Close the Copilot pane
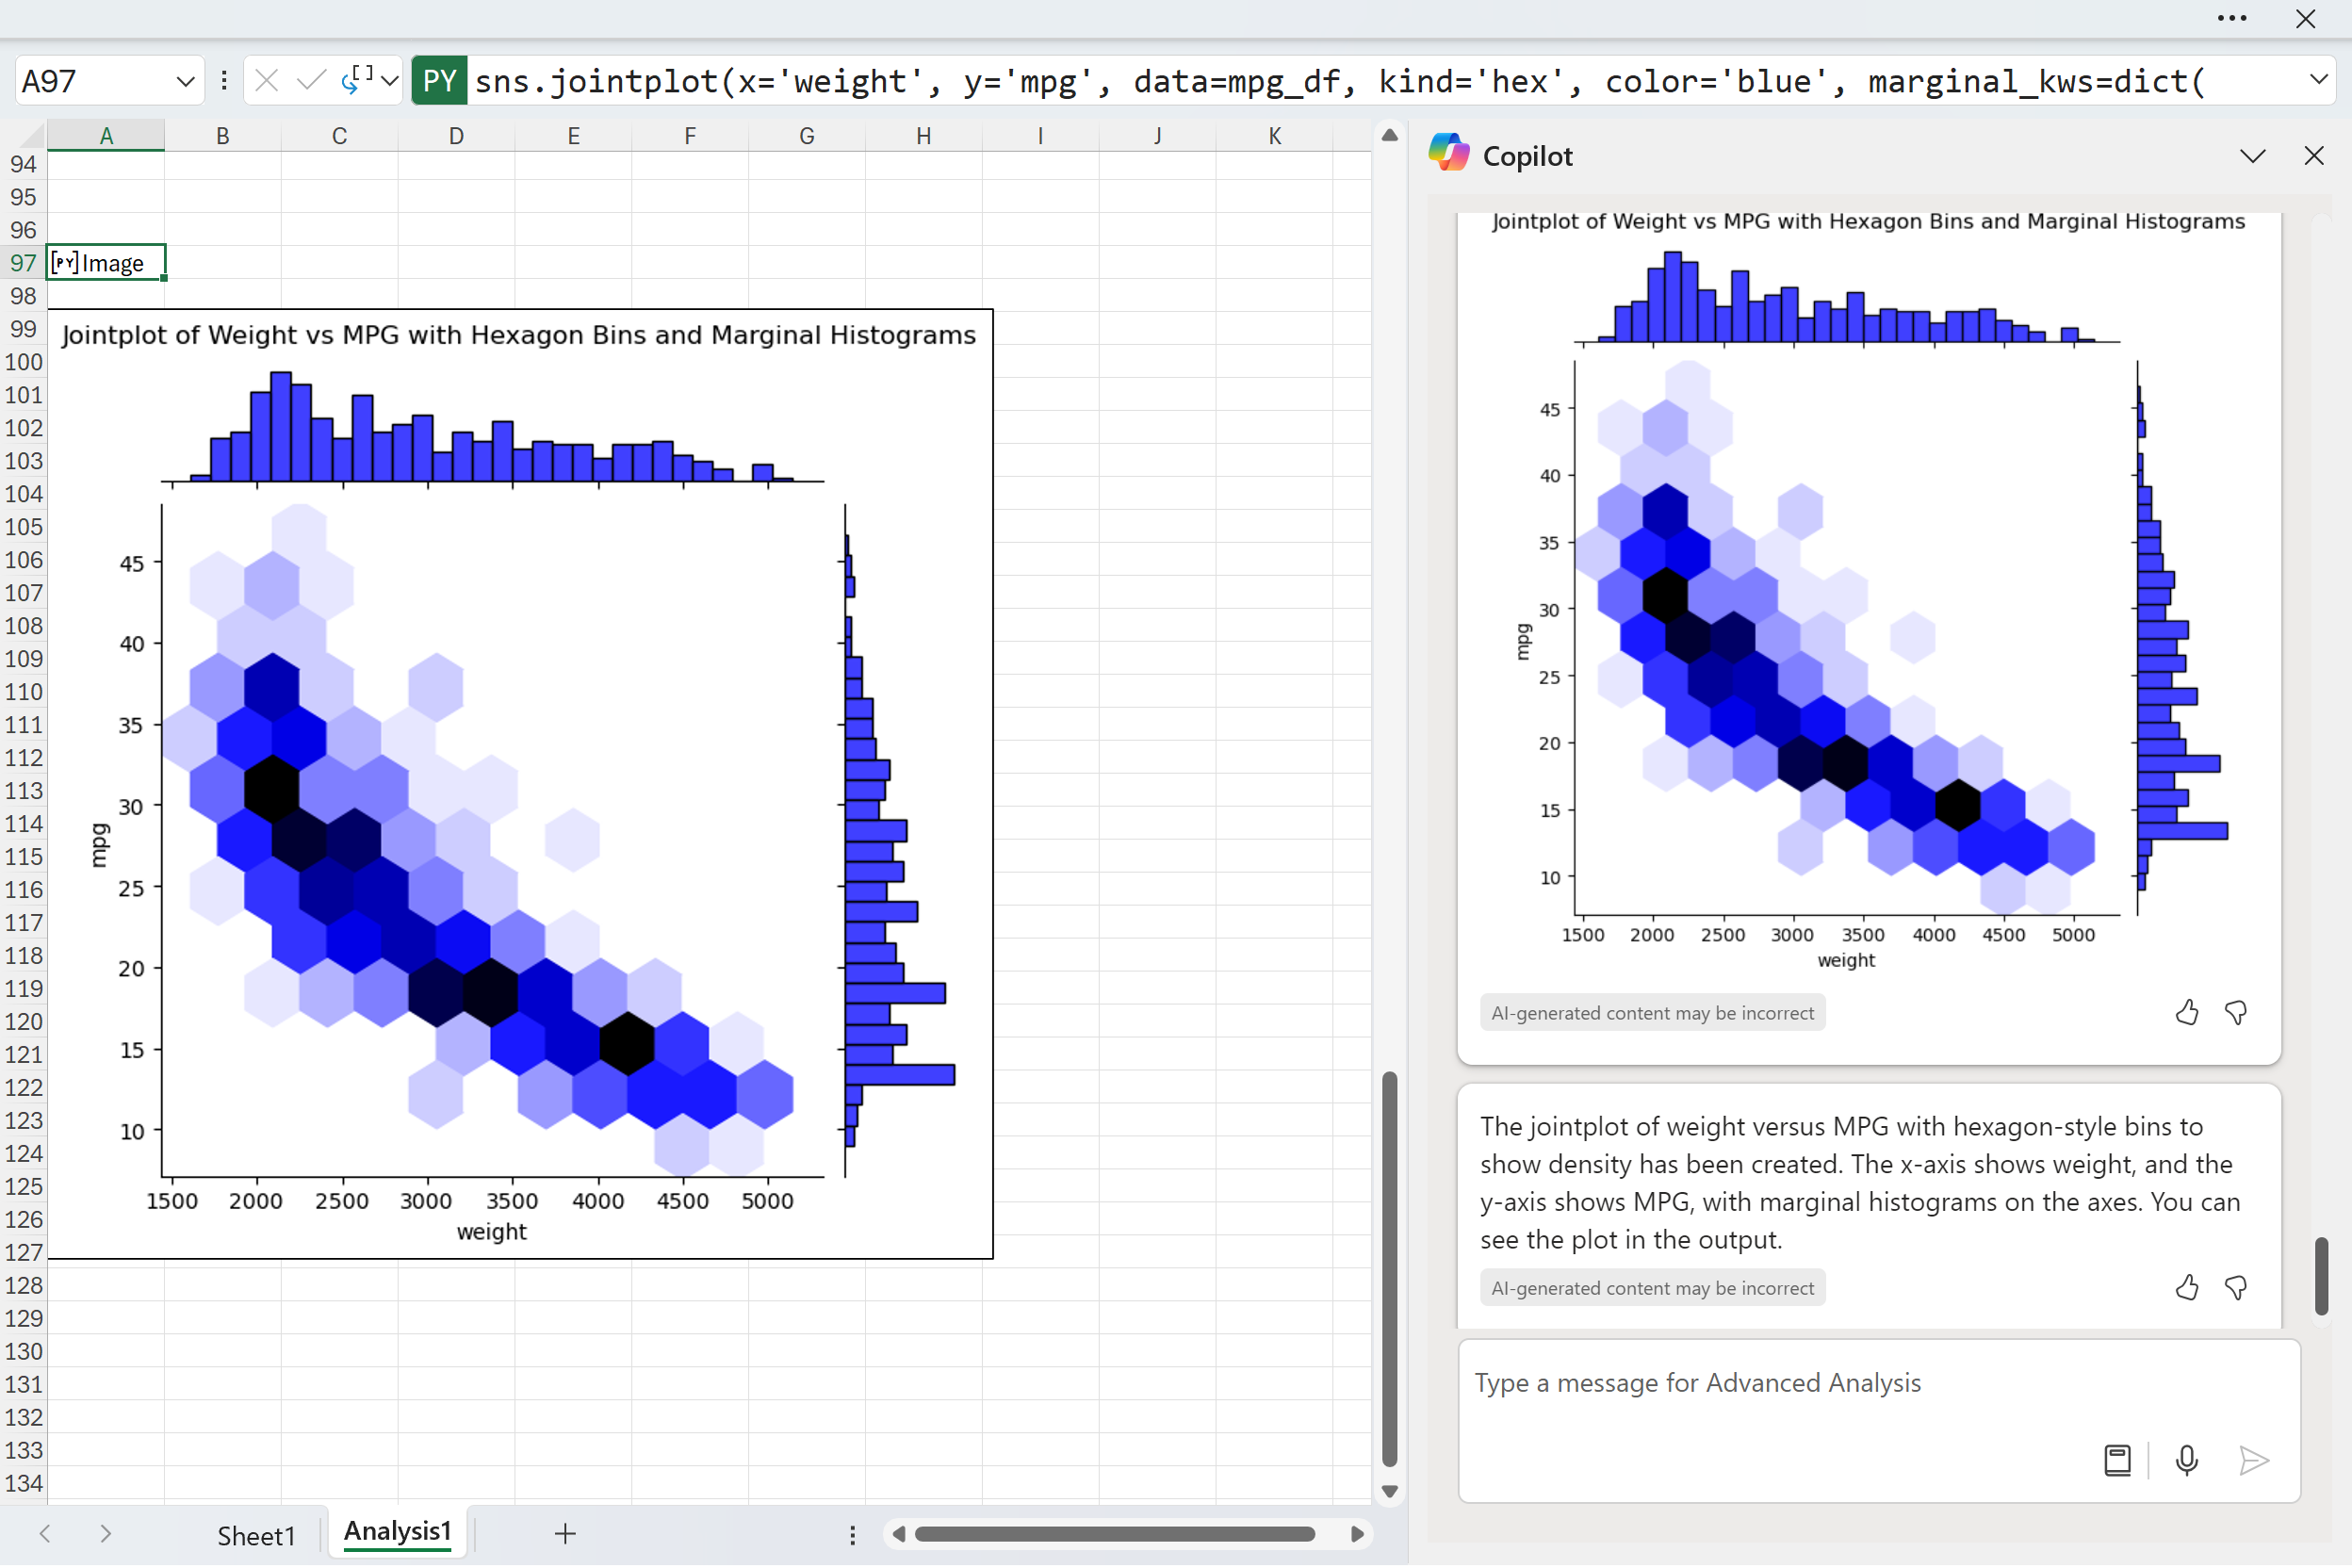Screen dimensions: 2352x1568 pyautogui.click(x=2313, y=156)
